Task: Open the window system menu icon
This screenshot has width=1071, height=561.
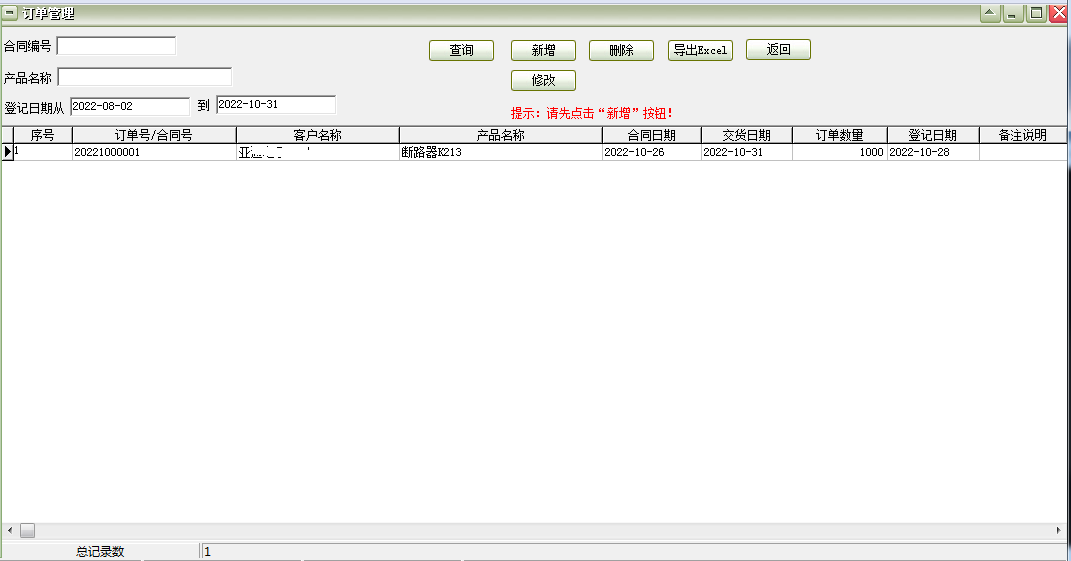Action: point(10,13)
